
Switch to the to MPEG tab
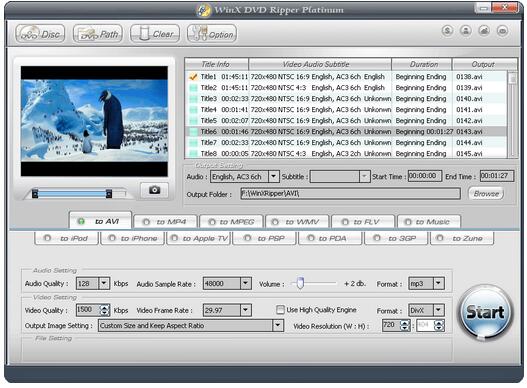(231, 222)
